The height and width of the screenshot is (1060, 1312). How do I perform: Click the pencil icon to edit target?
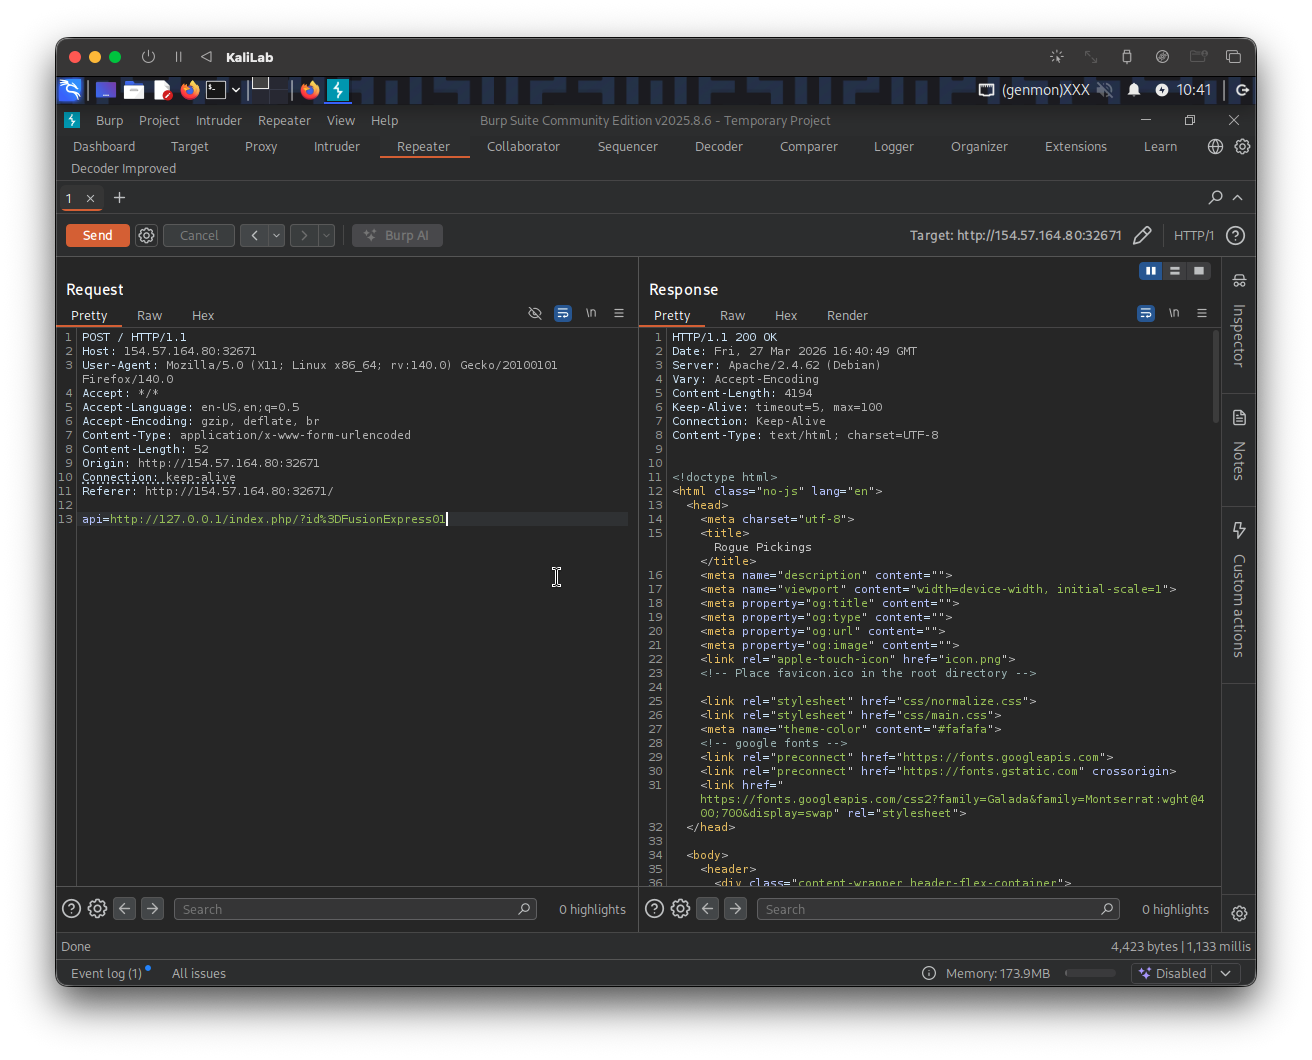[x=1142, y=236]
